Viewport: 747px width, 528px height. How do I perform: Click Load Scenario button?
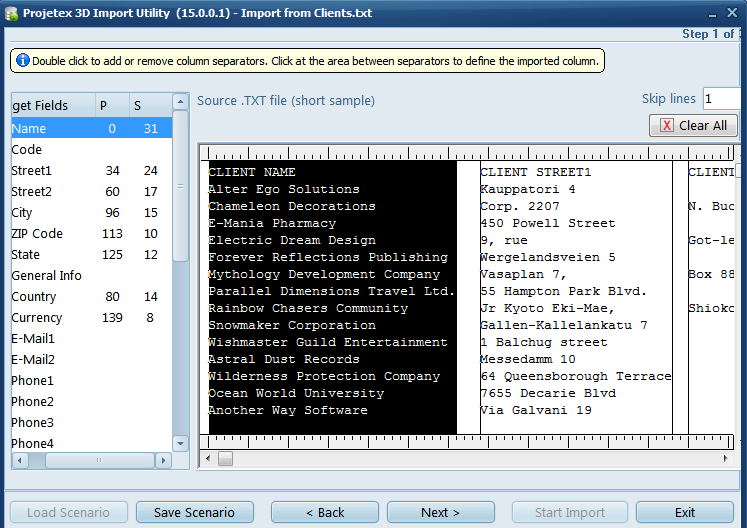click(69, 512)
